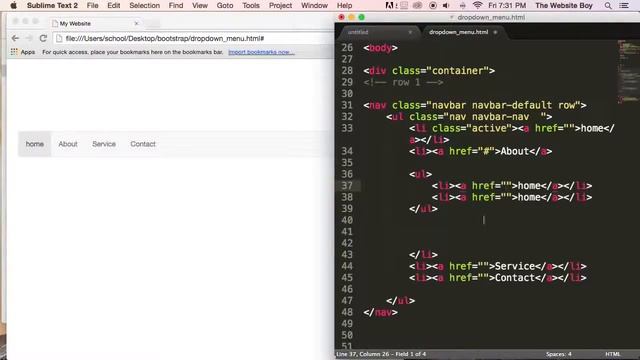This screenshot has height=360, width=640.
Task: Open the Help menu
Action: pyautogui.click(x=344, y=5)
